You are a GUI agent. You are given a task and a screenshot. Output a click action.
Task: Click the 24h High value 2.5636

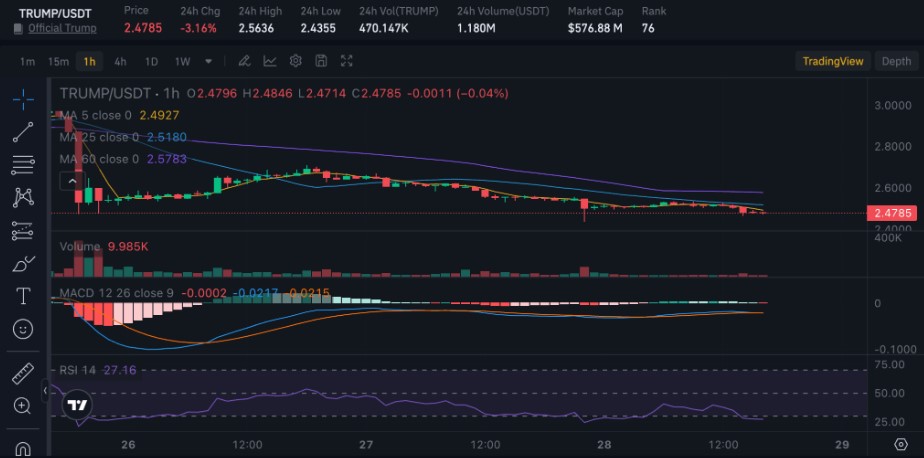point(256,28)
